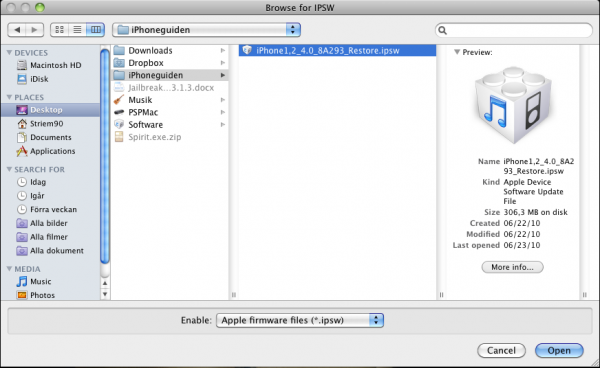Click the green zoom window button
Screen dimensions: 600x368
pyautogui.click(x=40, y=7)
